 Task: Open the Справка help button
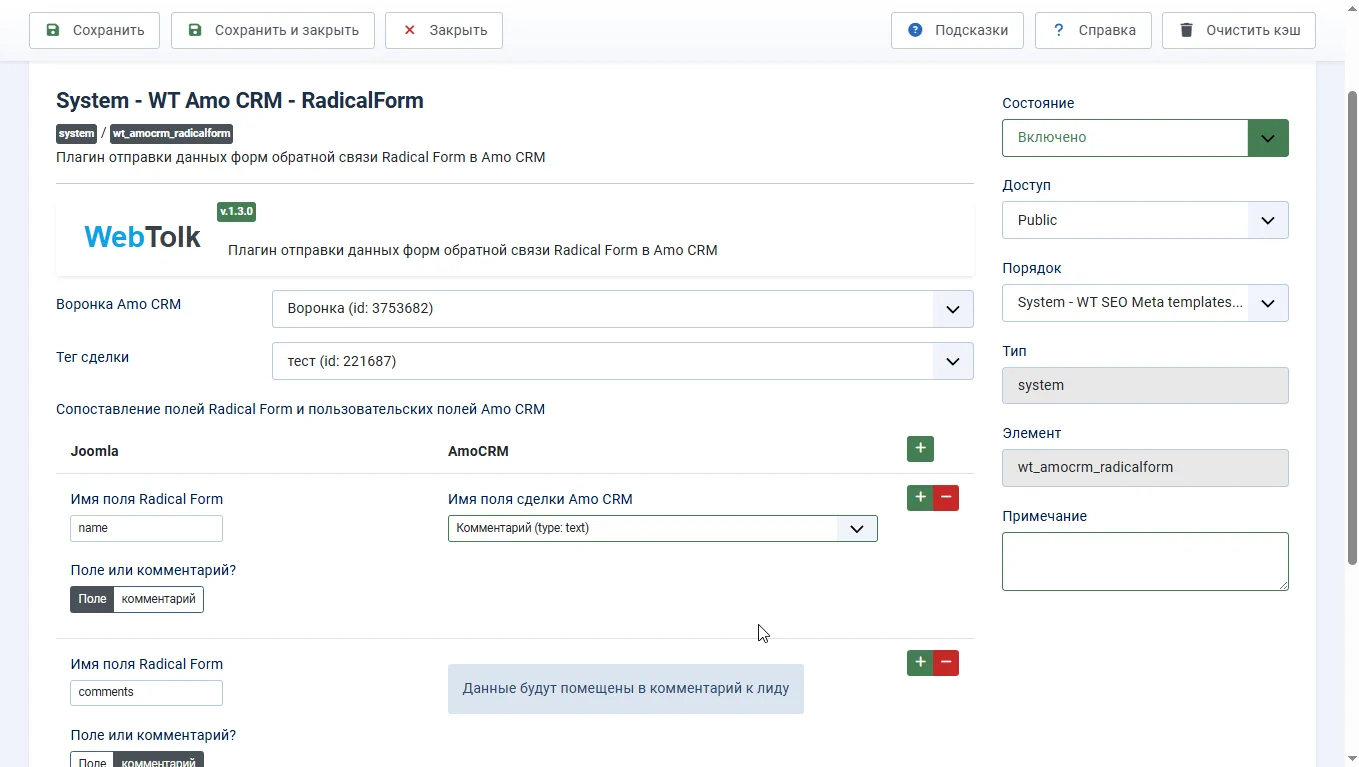1093,30
